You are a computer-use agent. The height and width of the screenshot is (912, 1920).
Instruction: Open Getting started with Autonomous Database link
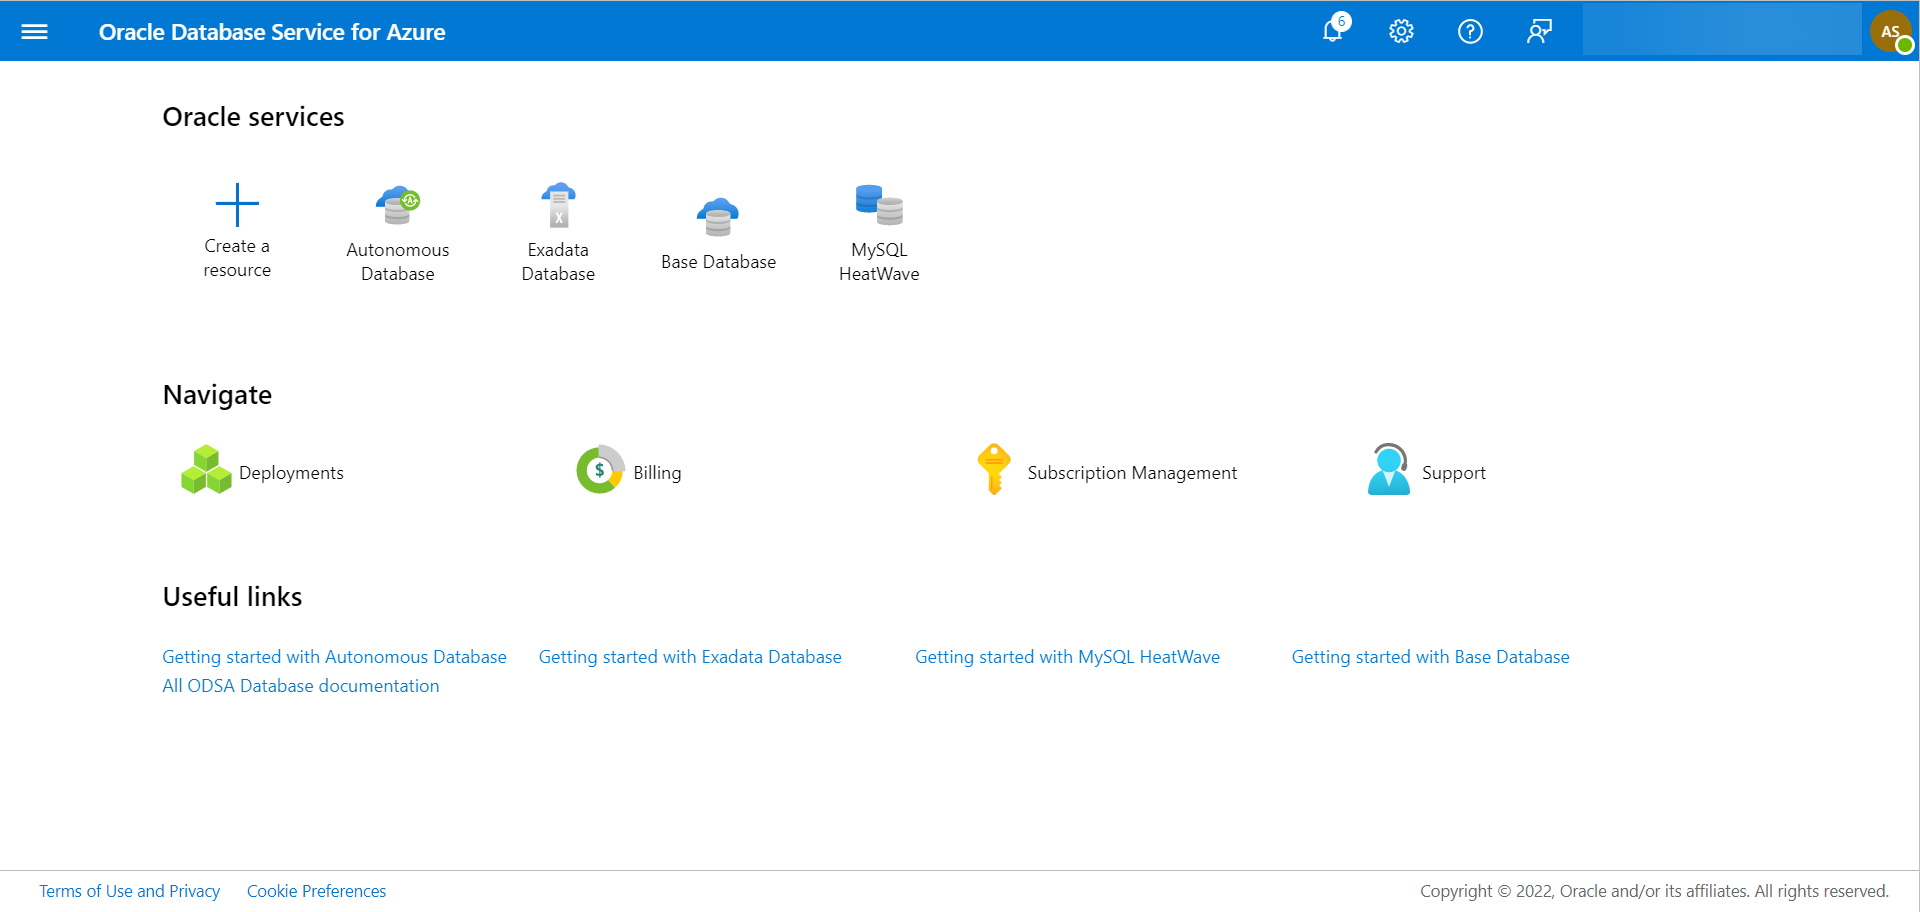click(334, 657)
